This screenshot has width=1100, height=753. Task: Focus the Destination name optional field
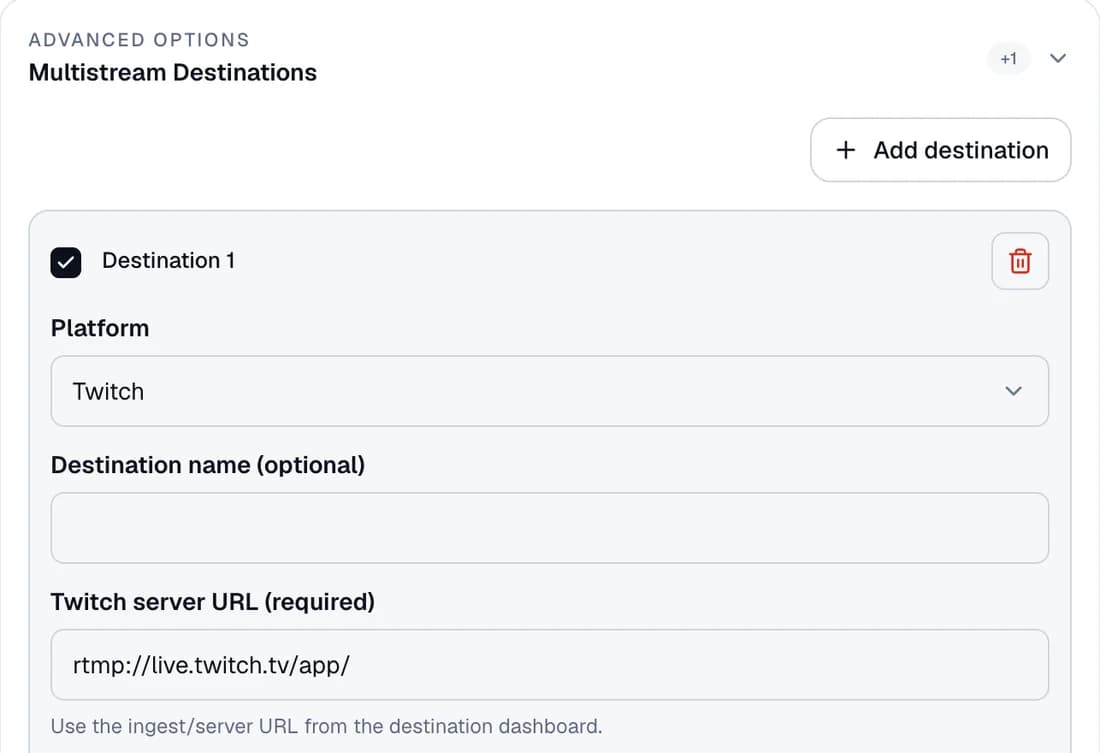[x=549, y=528]
